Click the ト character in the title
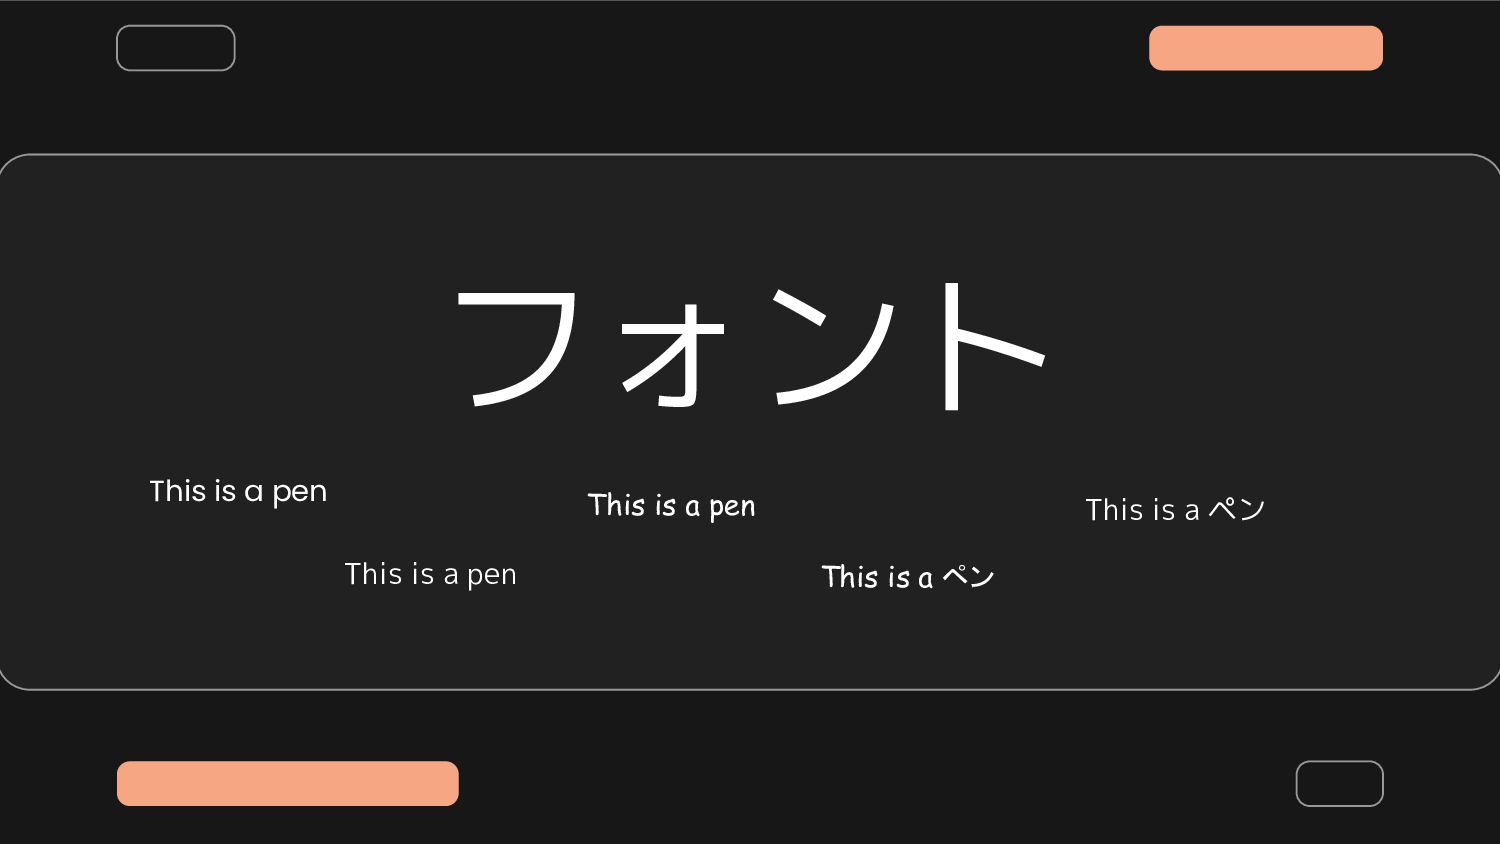This screenshot has width=1500, height=844. coord(992,346)
